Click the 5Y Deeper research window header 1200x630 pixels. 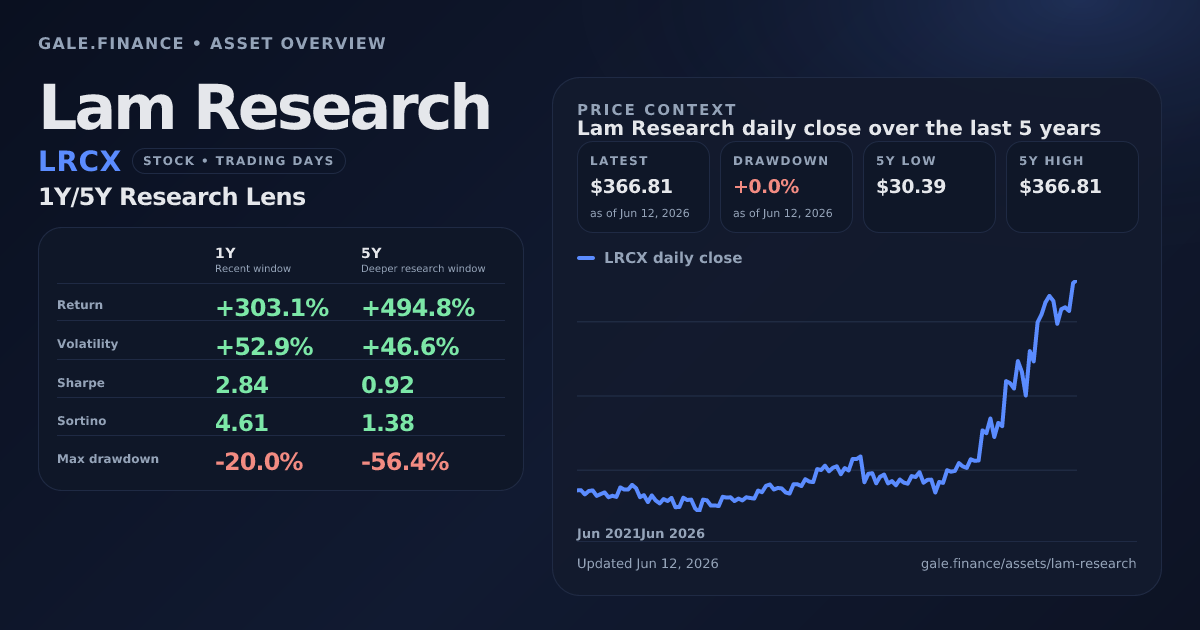click(x=423, y=260)
